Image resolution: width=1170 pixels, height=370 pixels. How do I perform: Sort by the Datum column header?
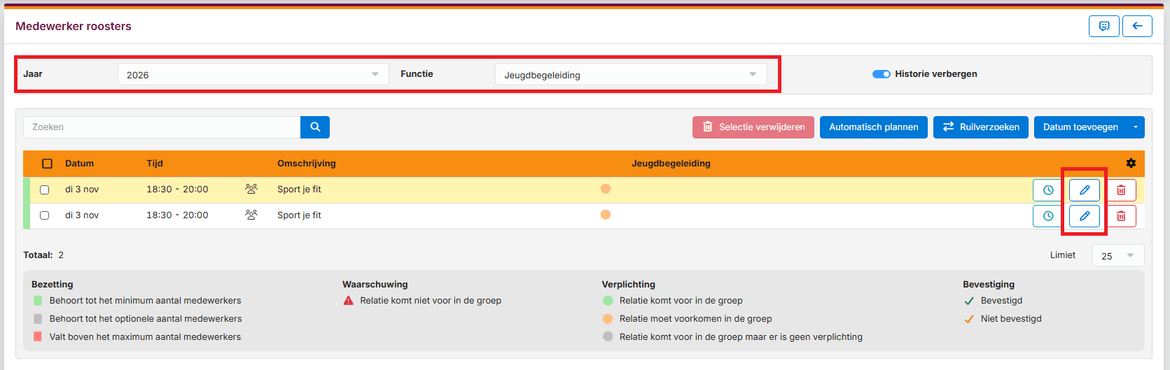pyautogui.click(x=80, y=163)
